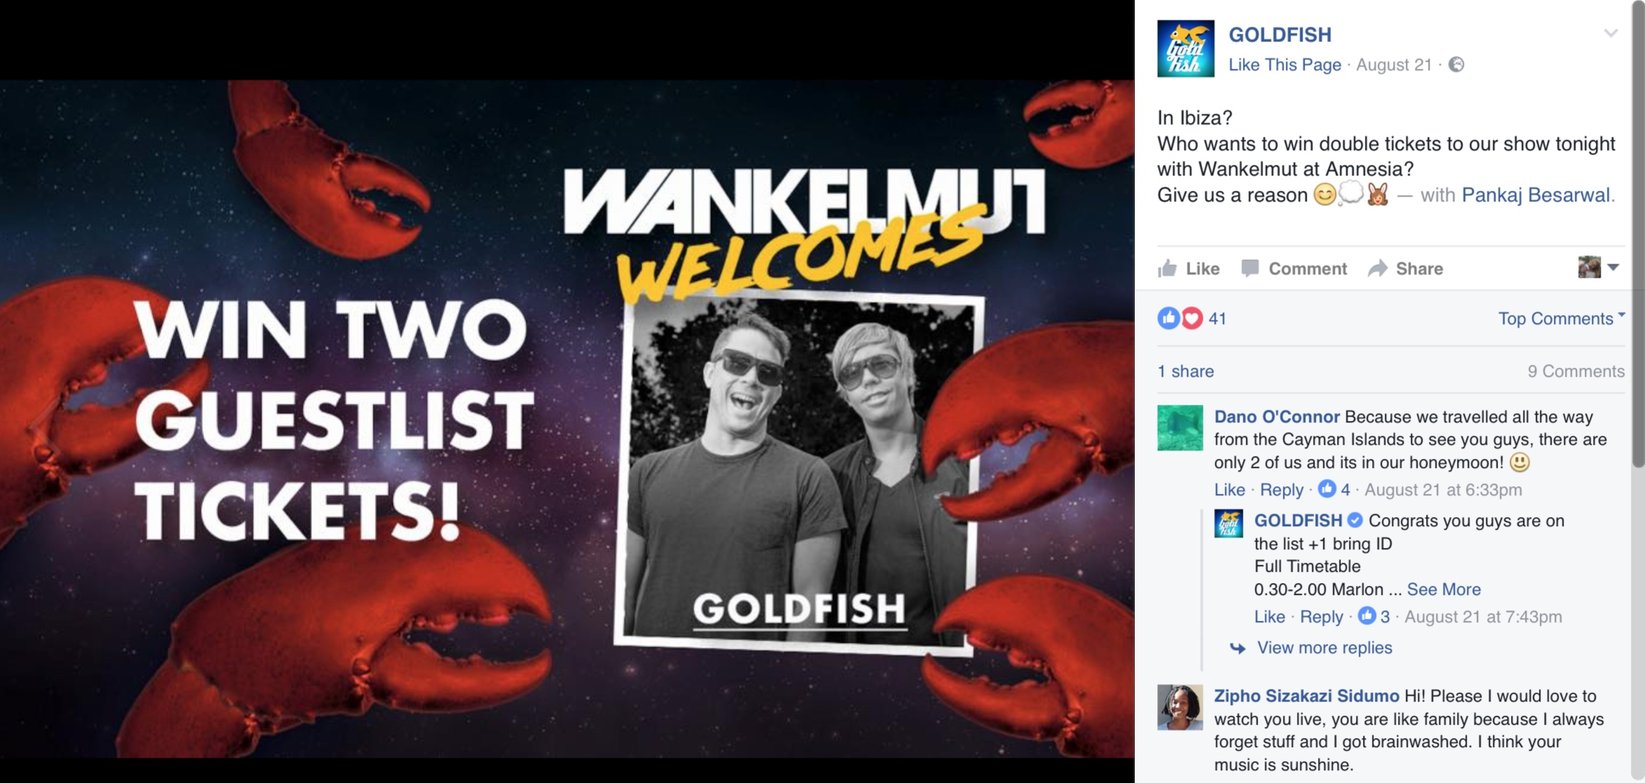
Task: Reply to Dano O'Connor's comment
Action: pyautogui.click(x=1281, y=490)
